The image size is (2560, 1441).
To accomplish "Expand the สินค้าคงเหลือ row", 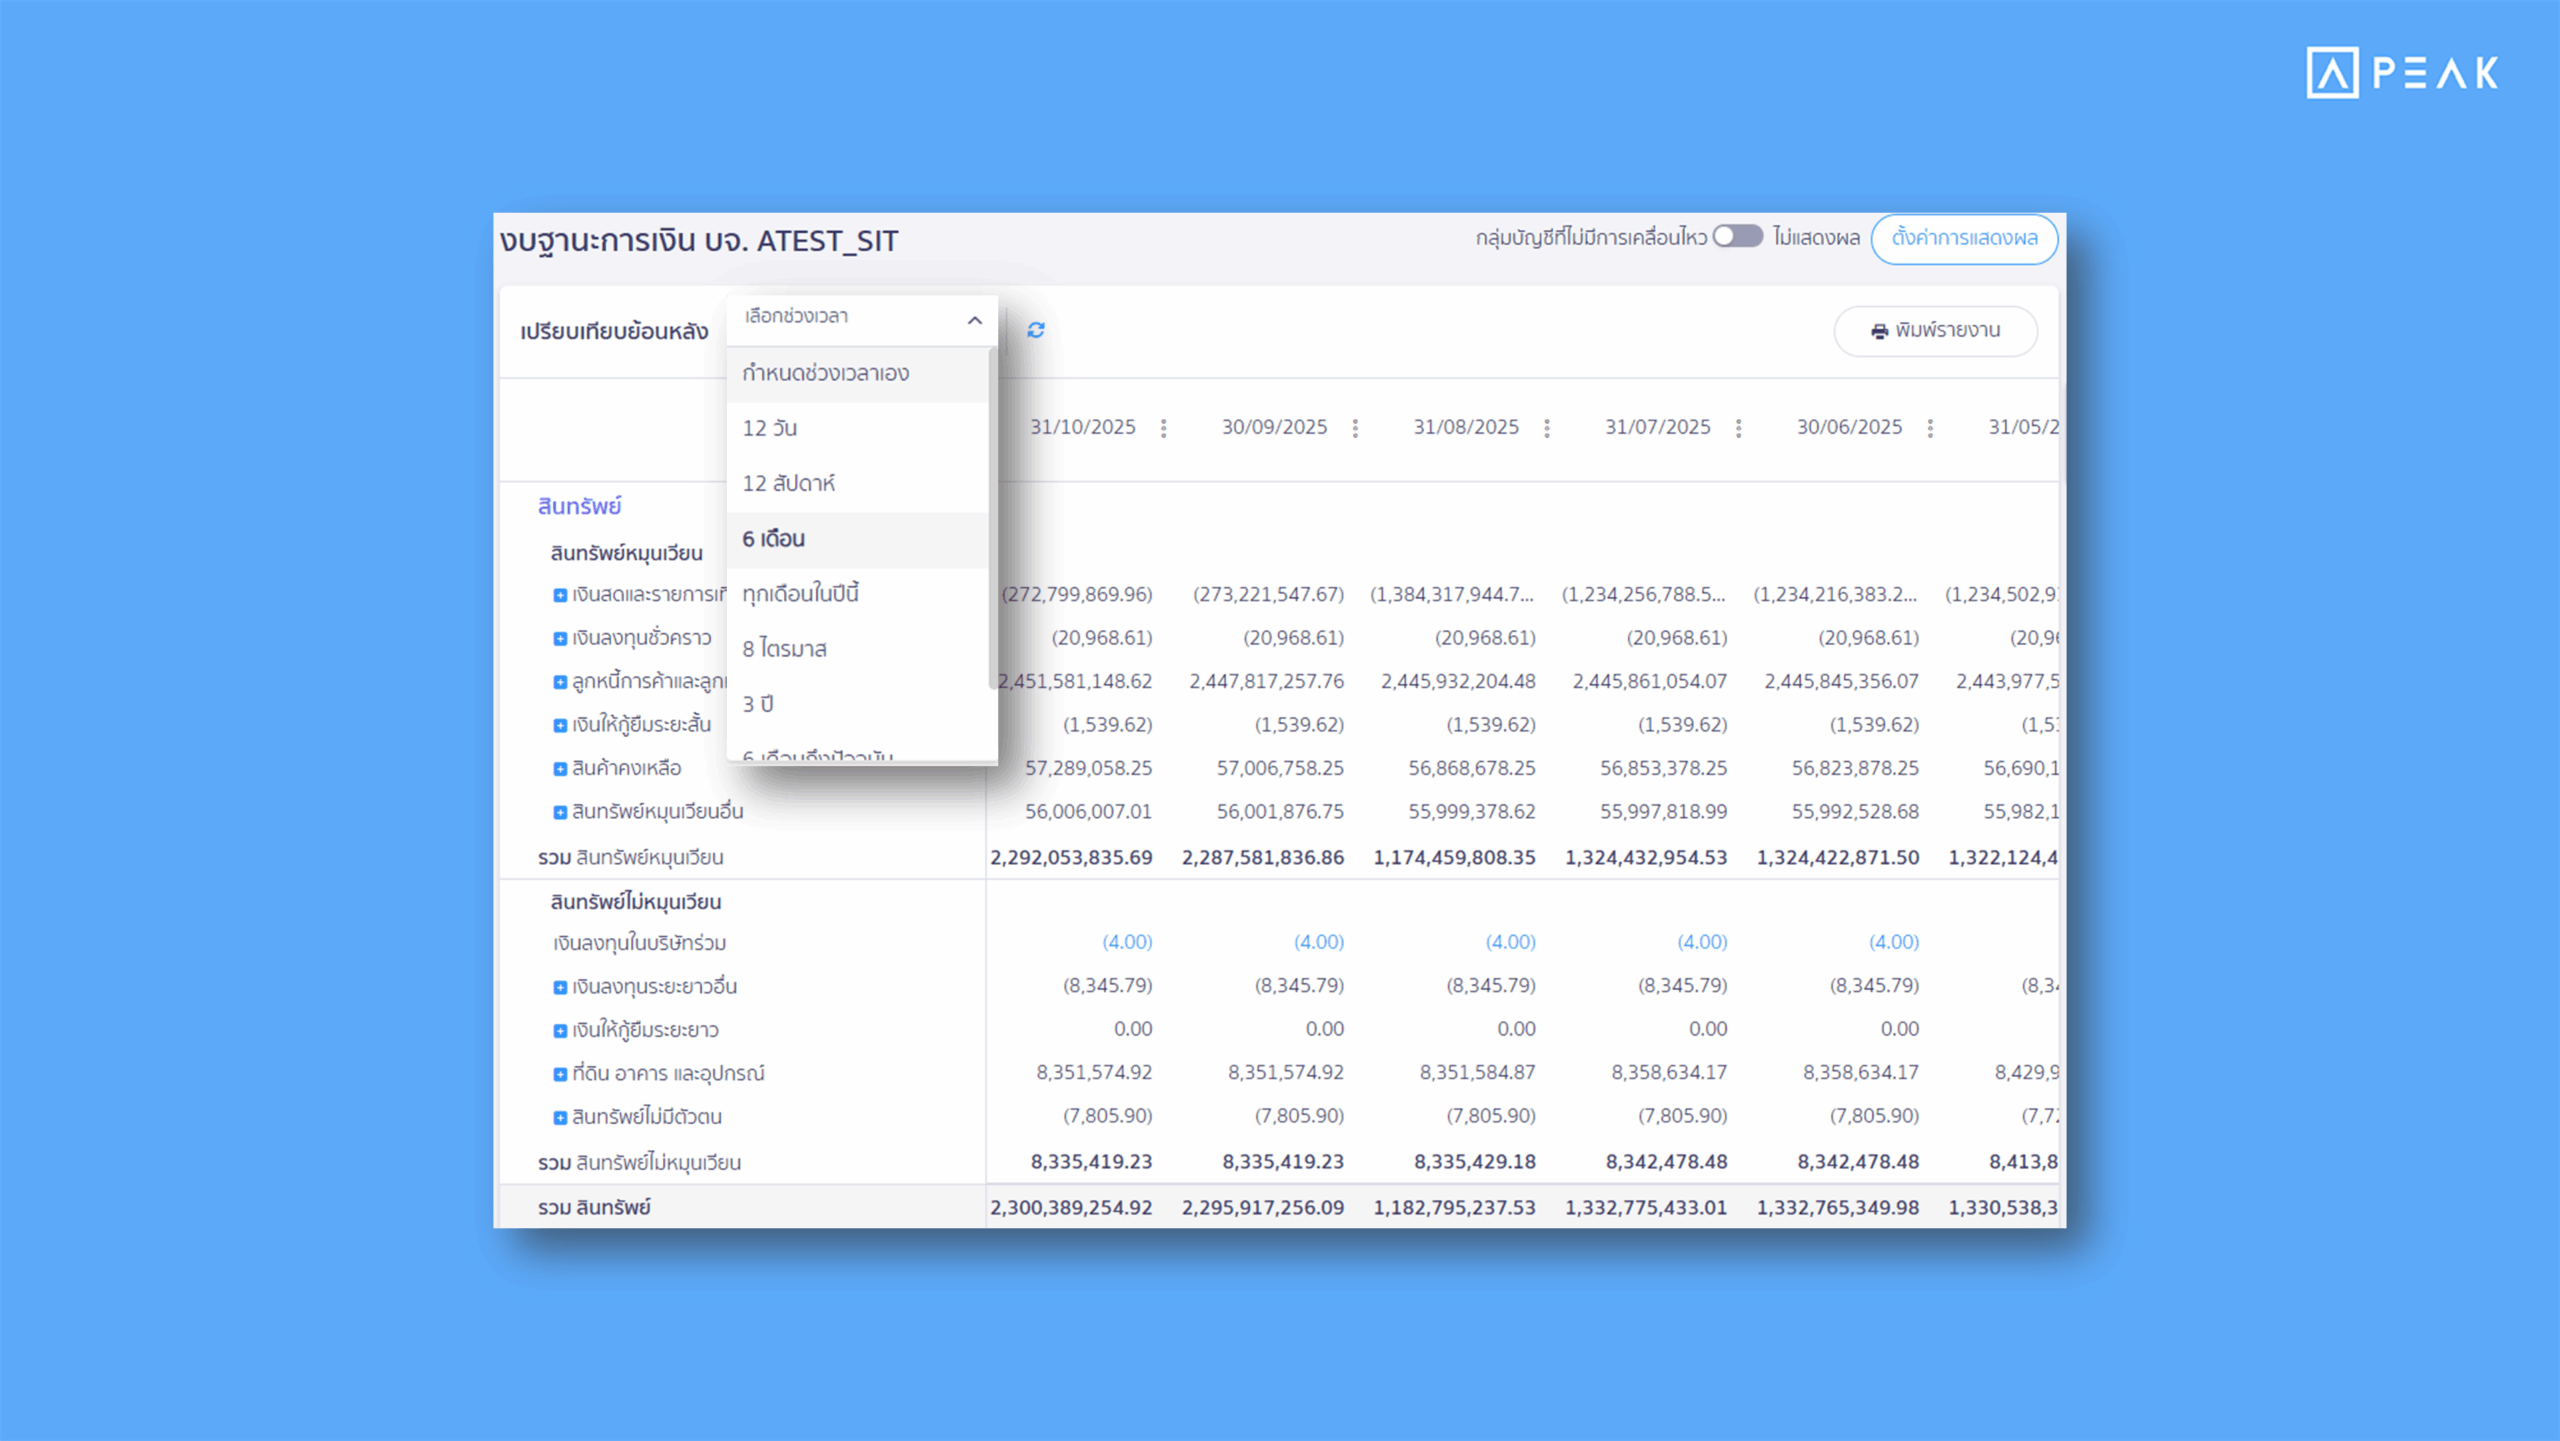I will click(x=560, y=769).
